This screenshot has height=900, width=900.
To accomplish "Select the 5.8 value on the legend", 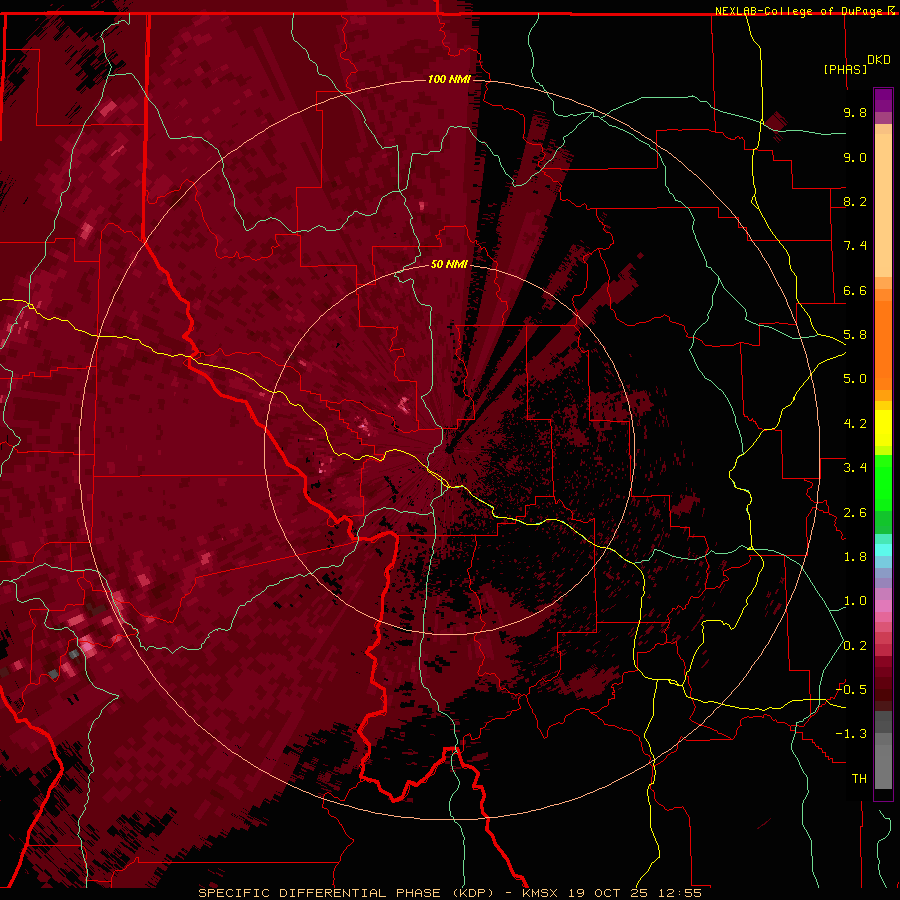I will [x=855, y=335].
